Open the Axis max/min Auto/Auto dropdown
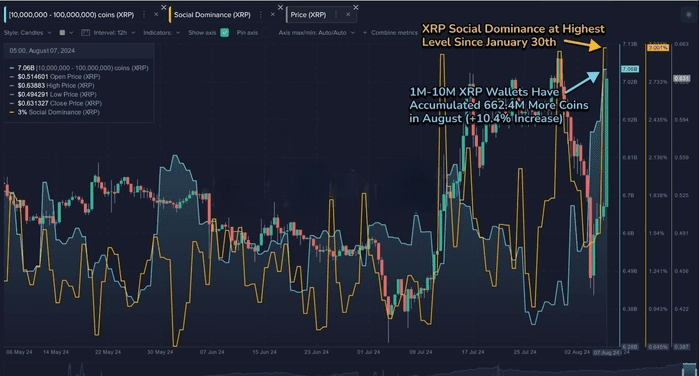 click(x=317, y=33)
